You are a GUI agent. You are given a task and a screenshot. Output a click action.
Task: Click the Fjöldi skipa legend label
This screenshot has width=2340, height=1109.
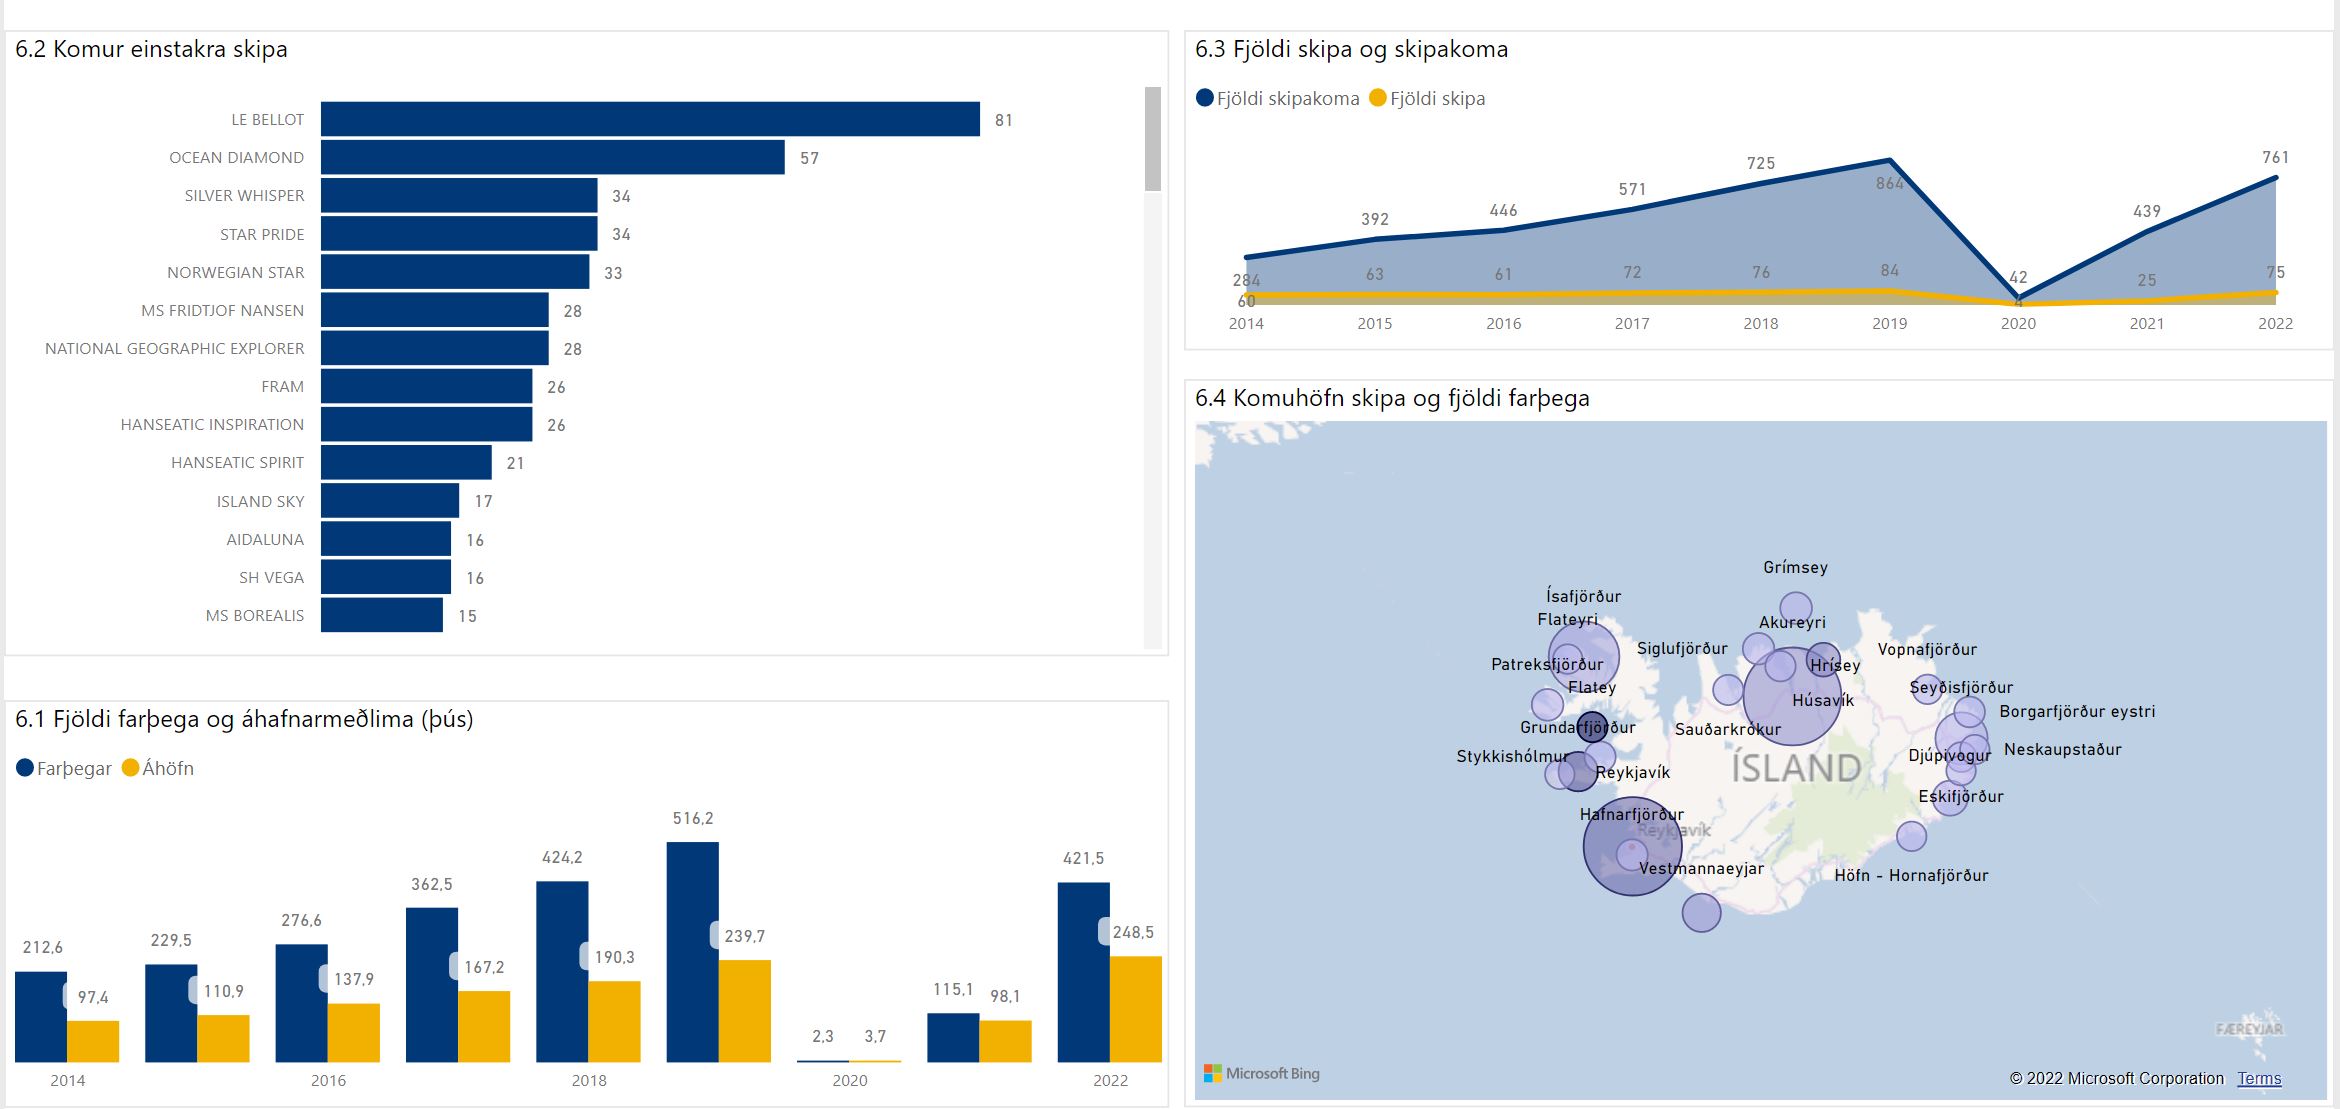(1437, 99)
